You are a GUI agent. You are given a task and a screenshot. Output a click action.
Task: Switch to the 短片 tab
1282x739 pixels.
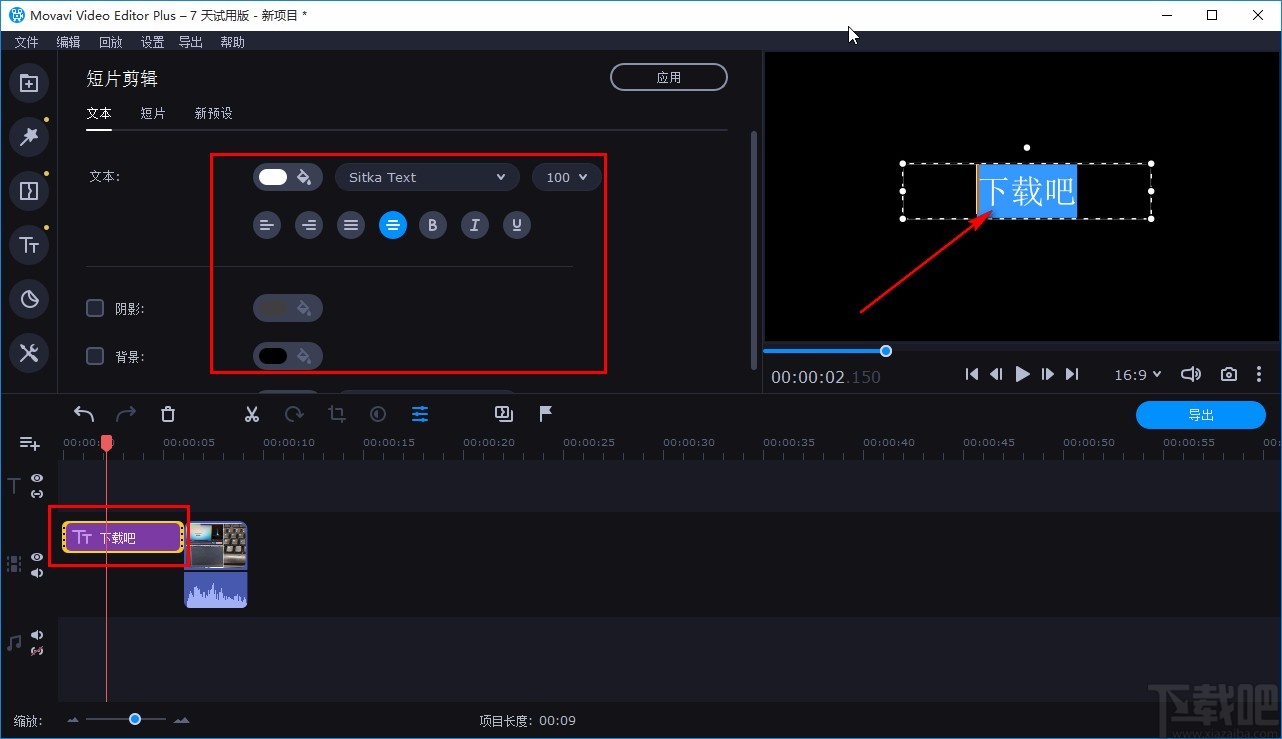(153, 114)
